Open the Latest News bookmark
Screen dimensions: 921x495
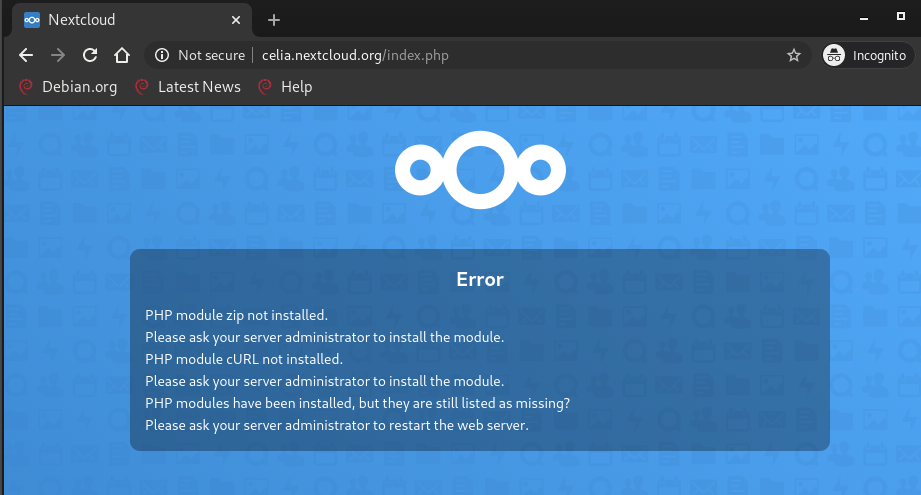click(188, 87)
